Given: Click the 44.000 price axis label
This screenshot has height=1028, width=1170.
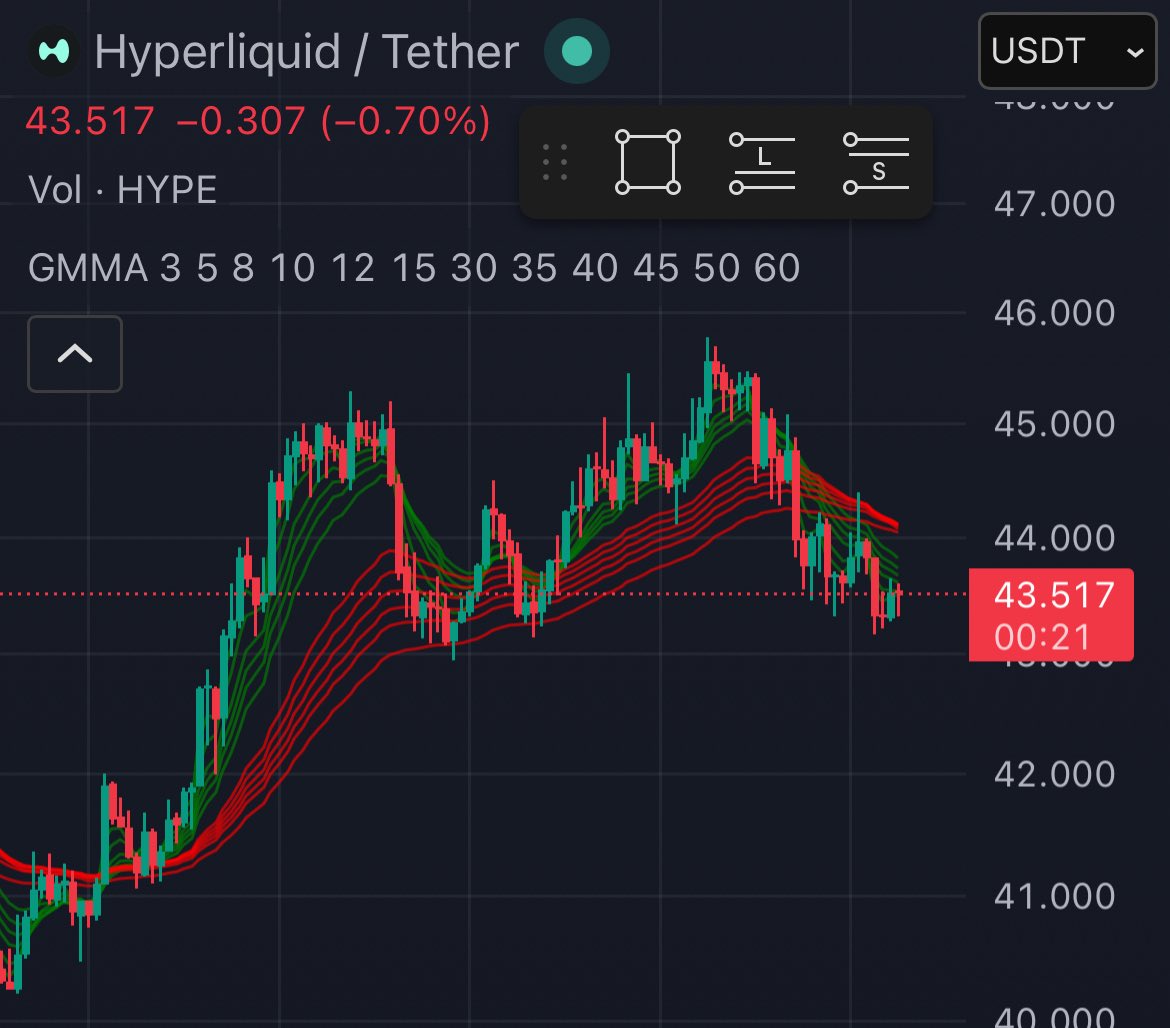Looking at the screenshot, I should [x=1054, y=538].
